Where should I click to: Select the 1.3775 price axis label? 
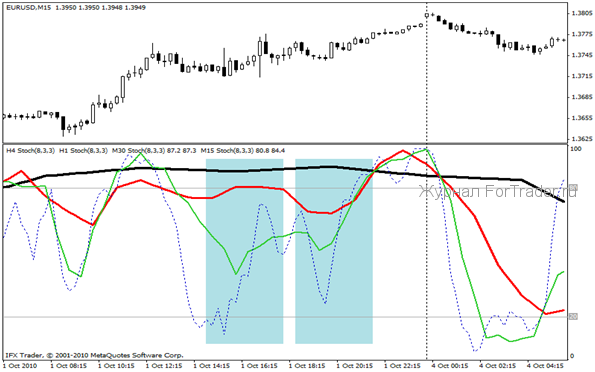click(582, 34)
